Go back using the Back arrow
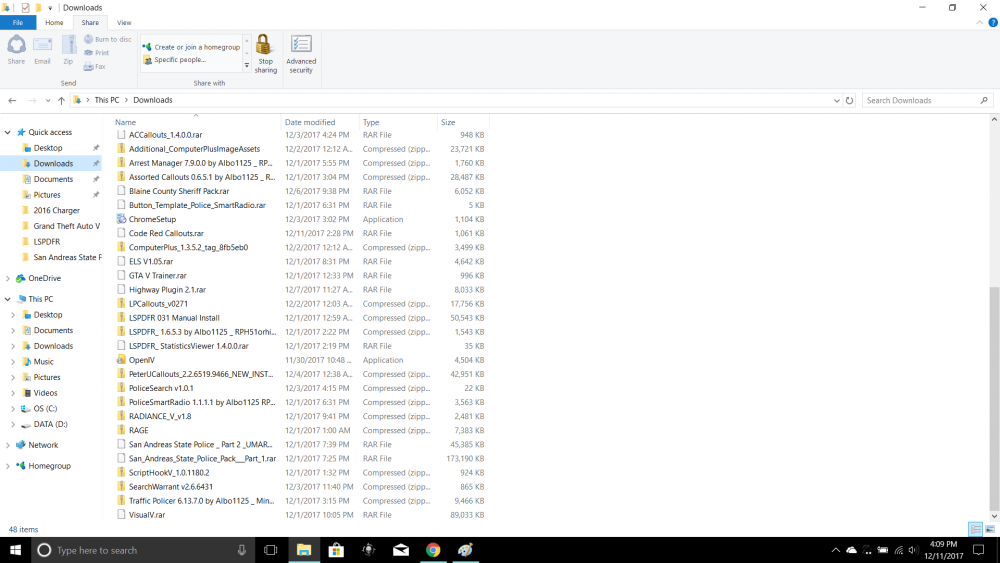1000x563 pixels. click(12, 100)
